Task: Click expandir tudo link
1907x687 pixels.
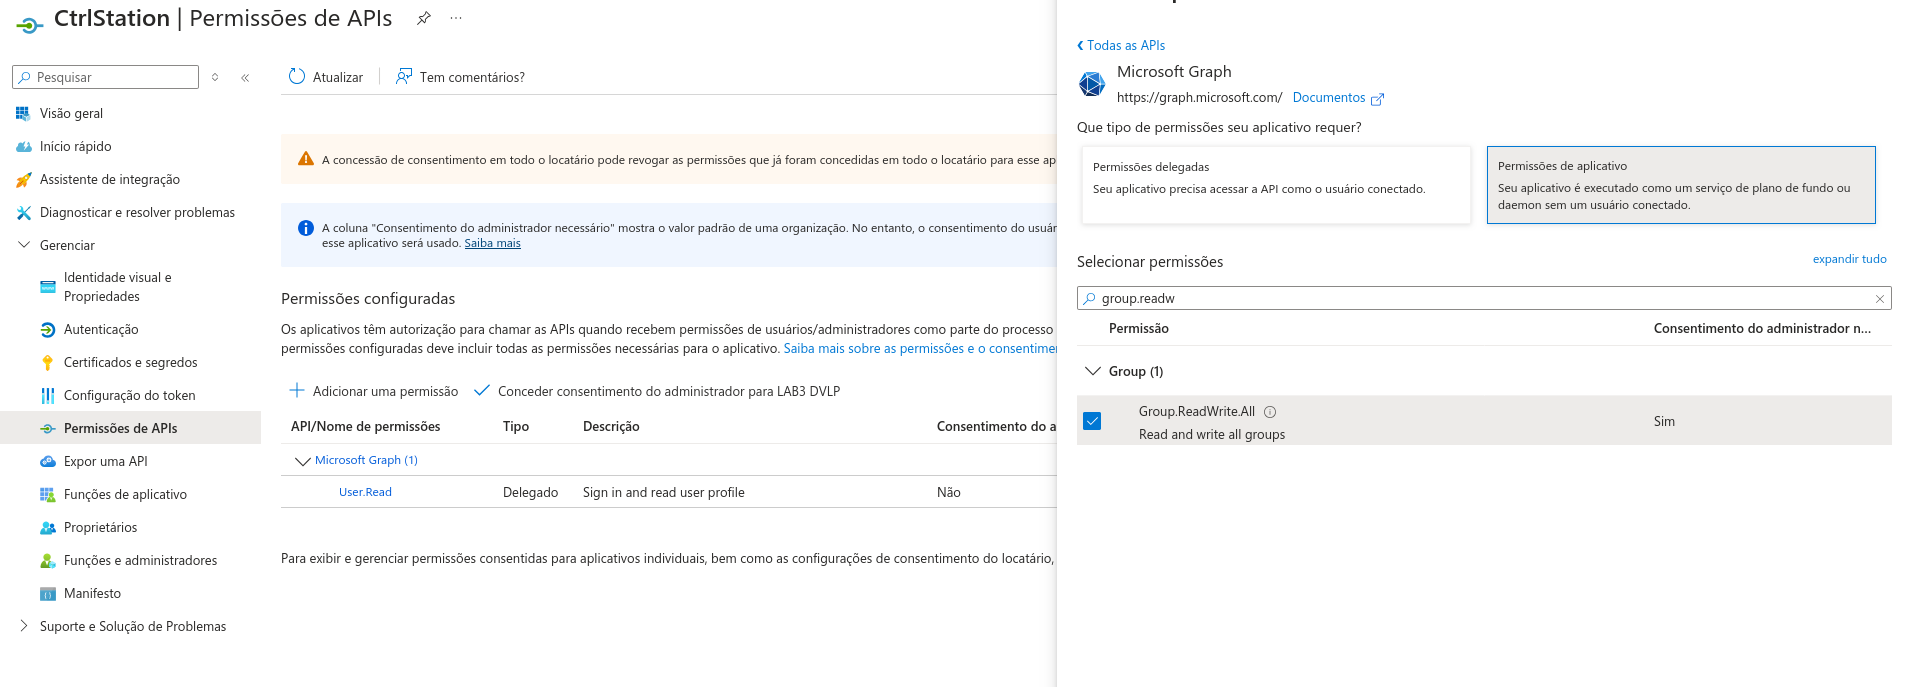Action: point(1849,259)
